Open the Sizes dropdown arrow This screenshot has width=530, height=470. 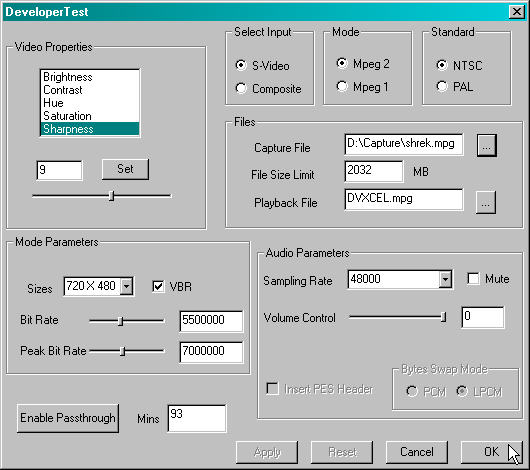point(126,286)
